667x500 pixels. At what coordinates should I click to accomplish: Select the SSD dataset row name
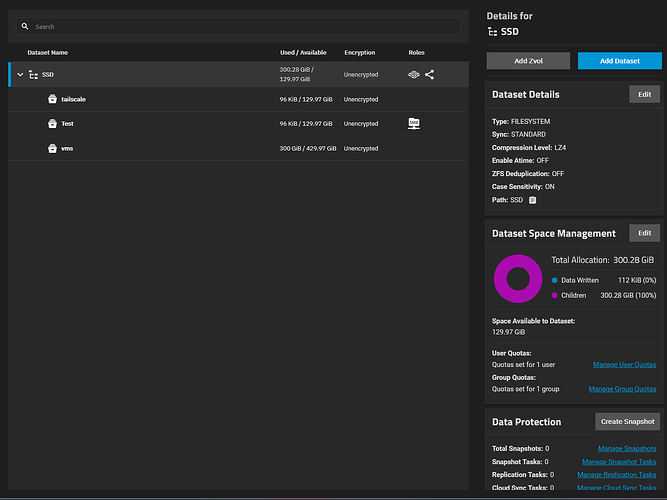(x=48, y=74)
